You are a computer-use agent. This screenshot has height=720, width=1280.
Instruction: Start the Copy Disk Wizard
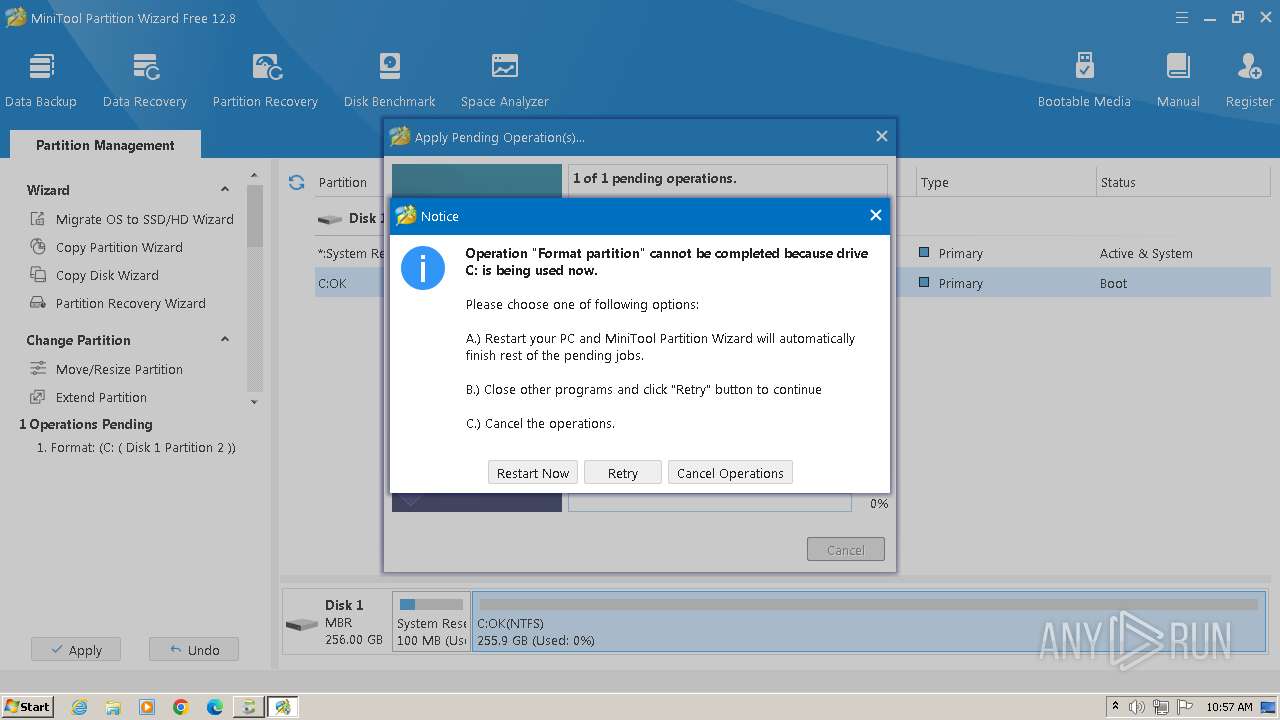(x=95, y=275)
